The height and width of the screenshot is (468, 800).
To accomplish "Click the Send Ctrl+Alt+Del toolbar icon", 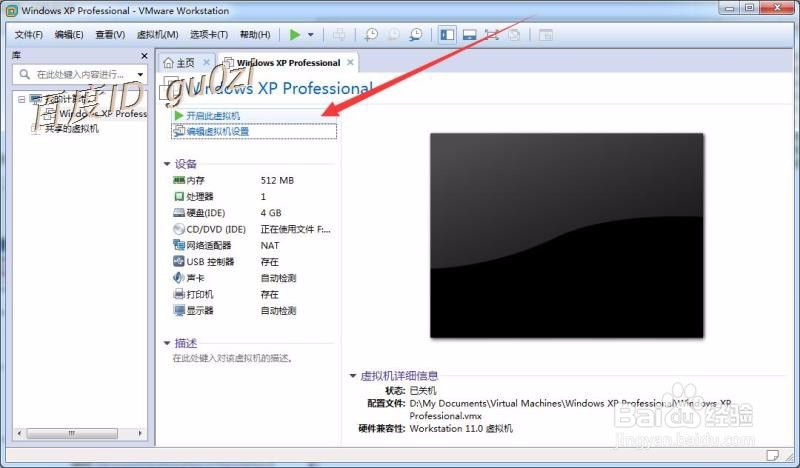I will pyautogui.click(x=339, y=35).
